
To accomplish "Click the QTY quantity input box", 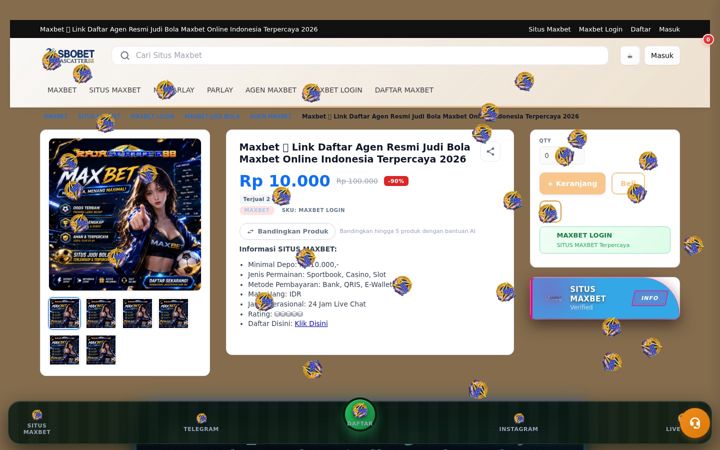I will click(562, 156).
